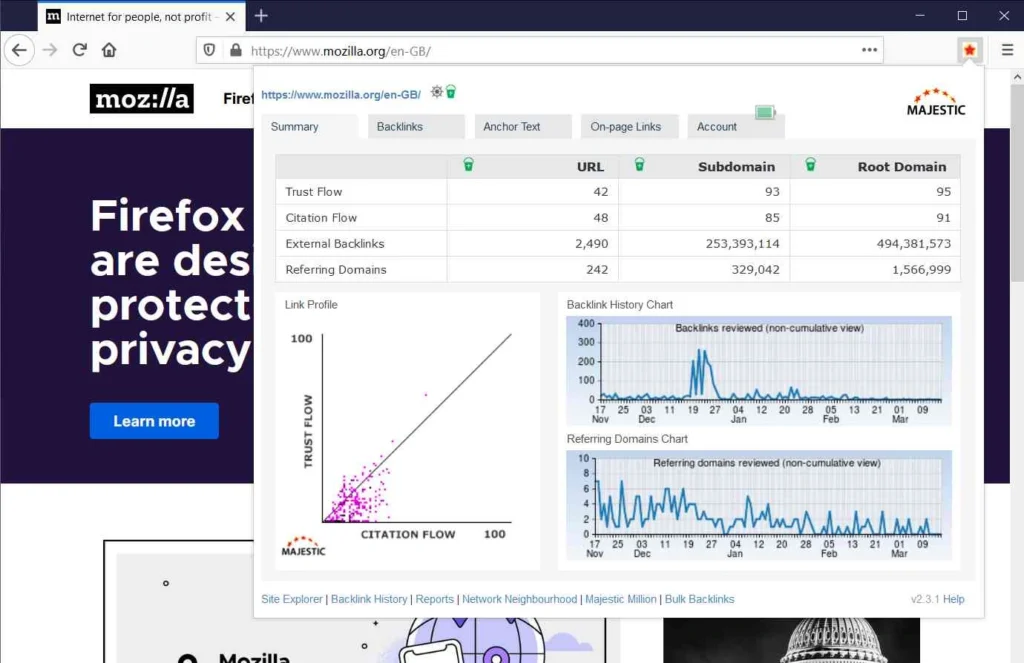Open the browser home page icon

[x=109, y=50]
